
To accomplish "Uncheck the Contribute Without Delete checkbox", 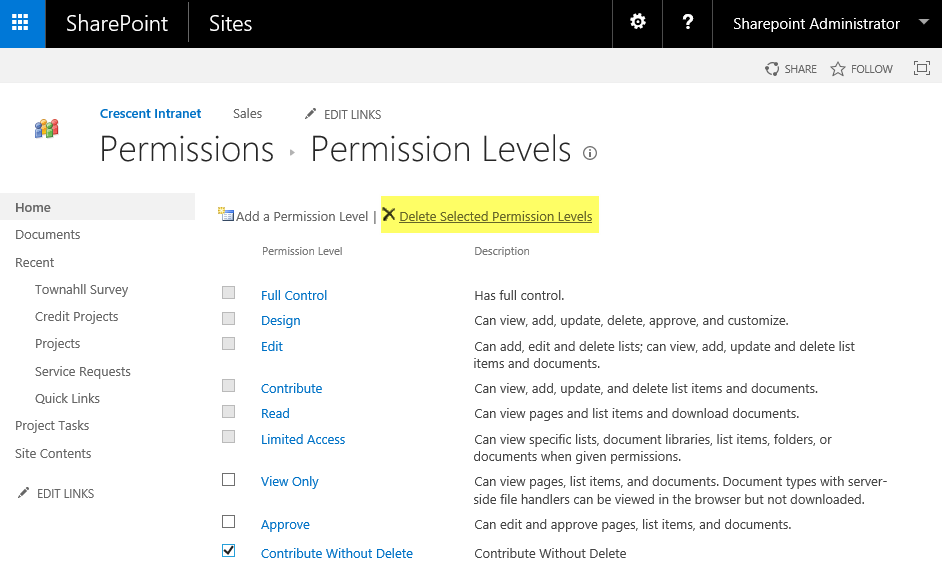I will (228, 551).
